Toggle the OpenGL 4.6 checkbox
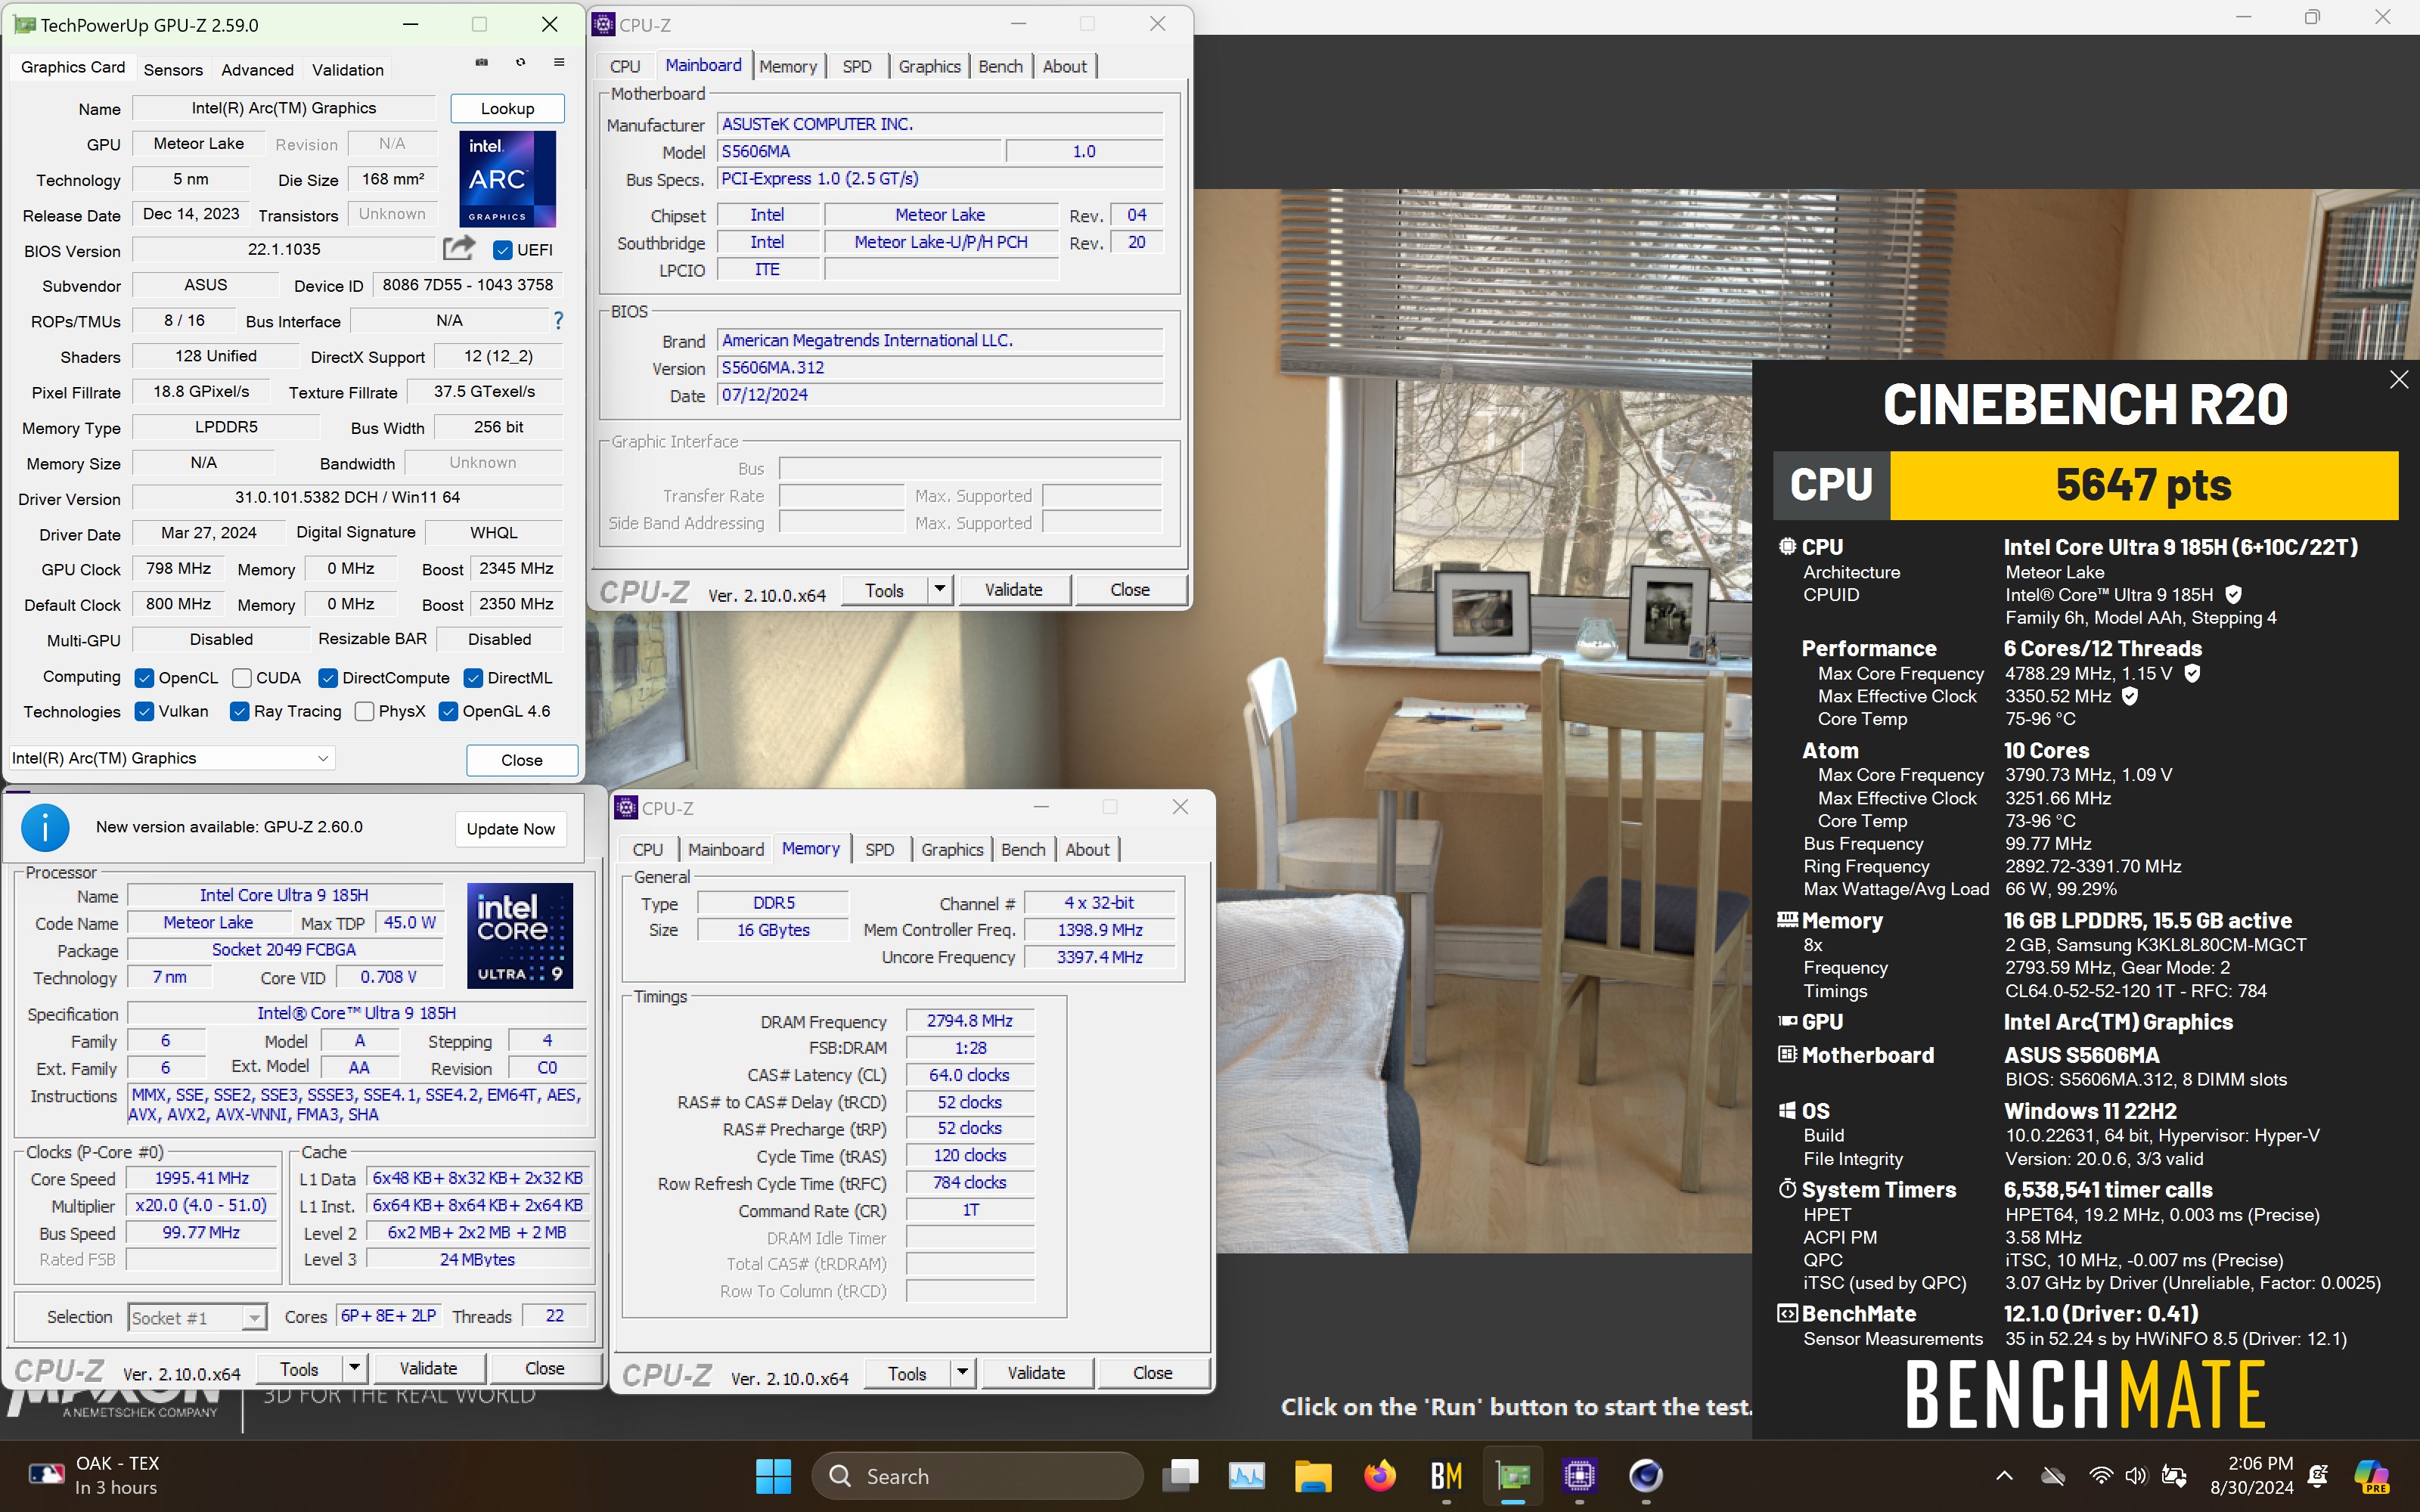2420x1512 pixels. (x=448, y=712)
